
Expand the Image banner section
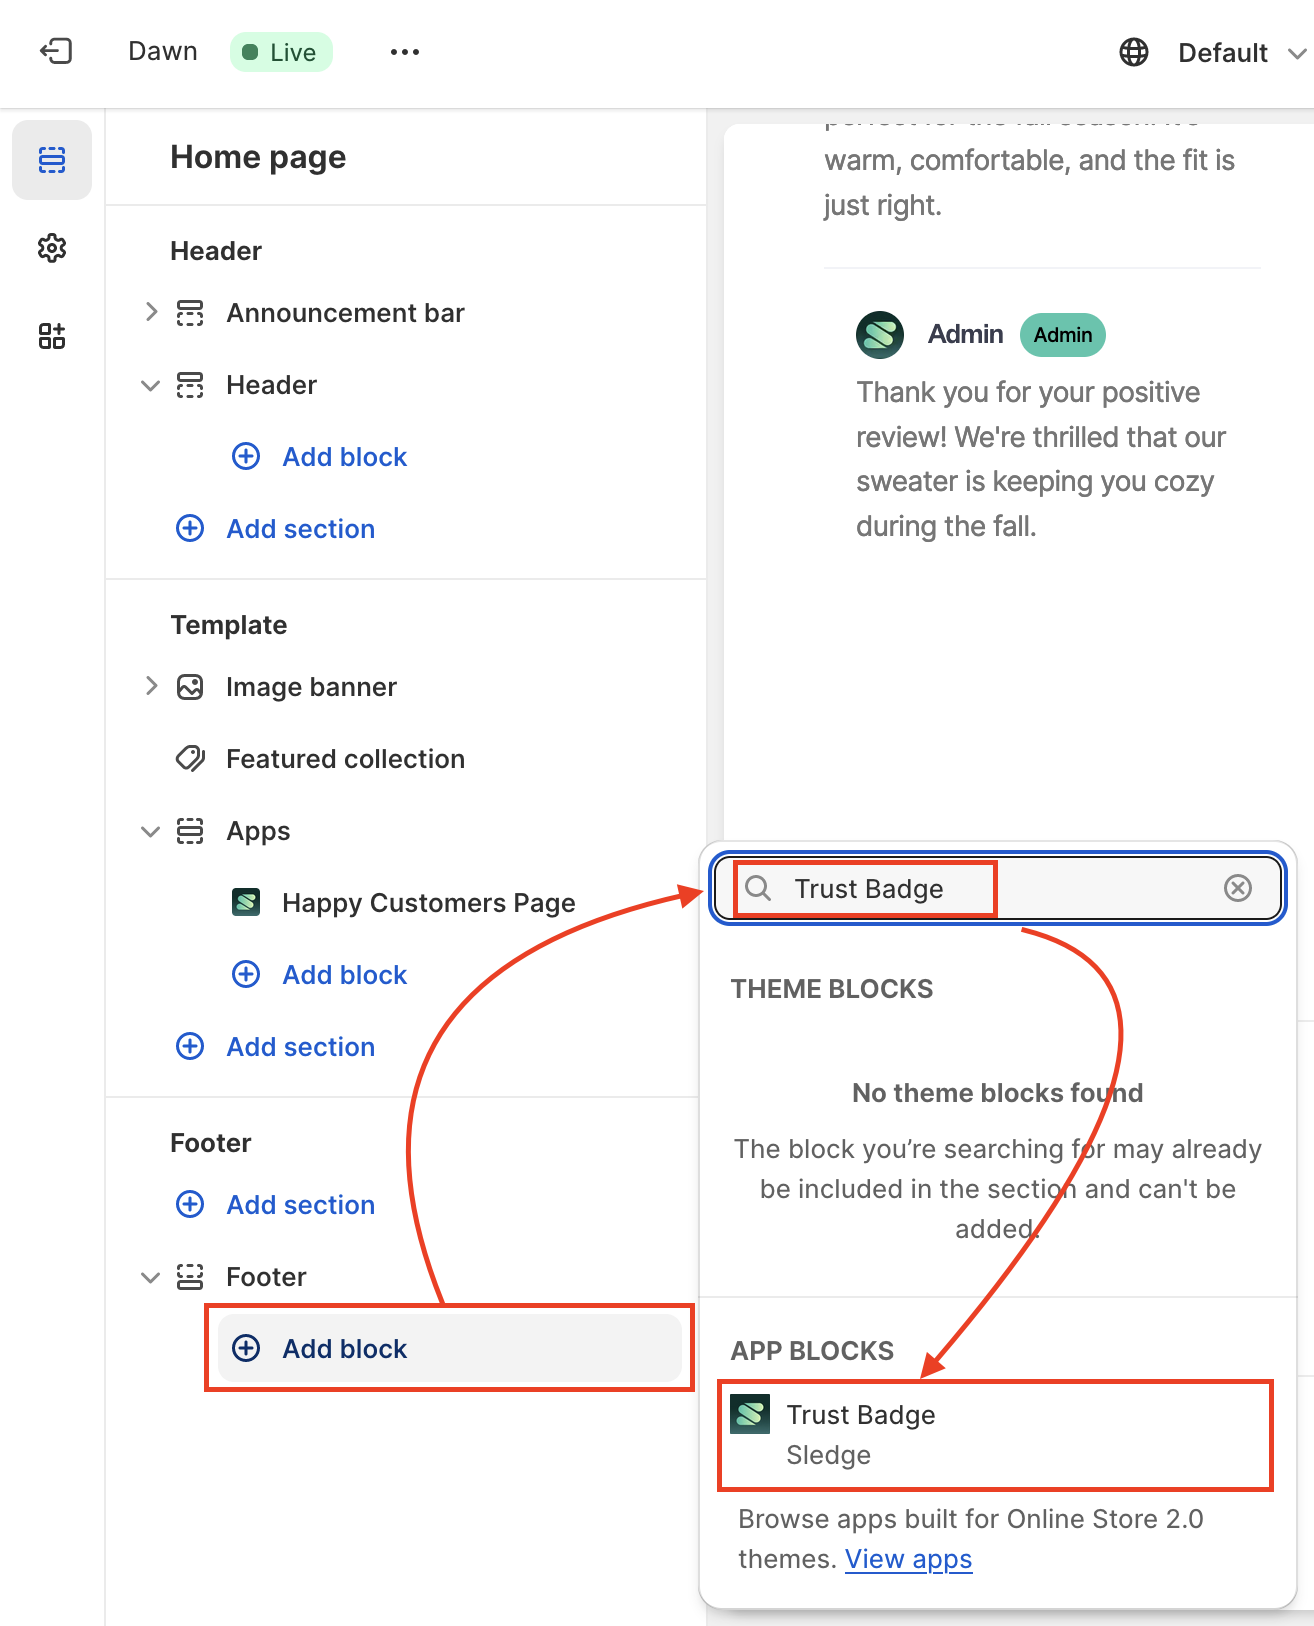151,686
